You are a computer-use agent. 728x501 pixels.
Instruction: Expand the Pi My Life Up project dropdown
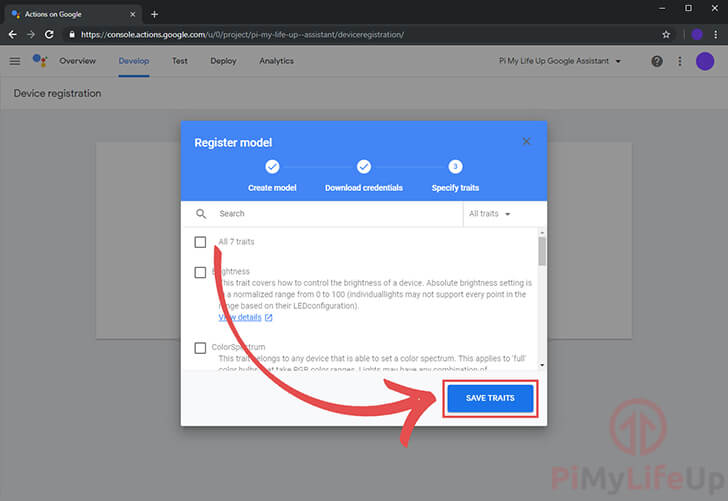click(x=559, y=61)
